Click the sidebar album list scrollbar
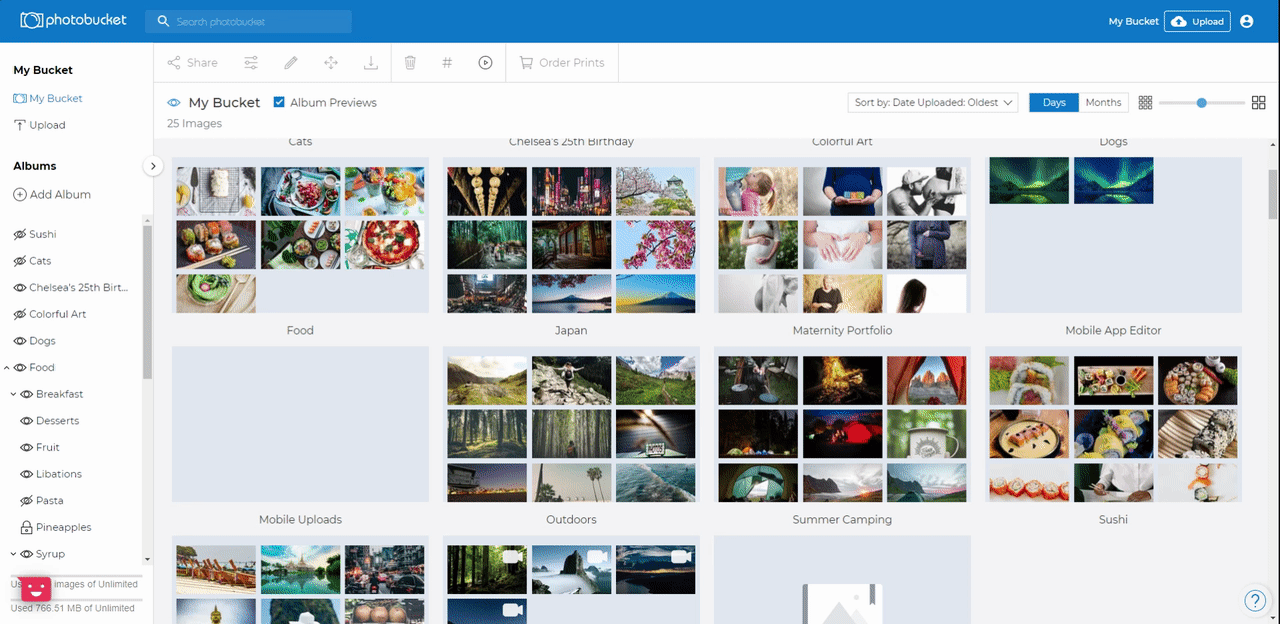The width and height of the screenshot is (1280, 624). [148, 302]
